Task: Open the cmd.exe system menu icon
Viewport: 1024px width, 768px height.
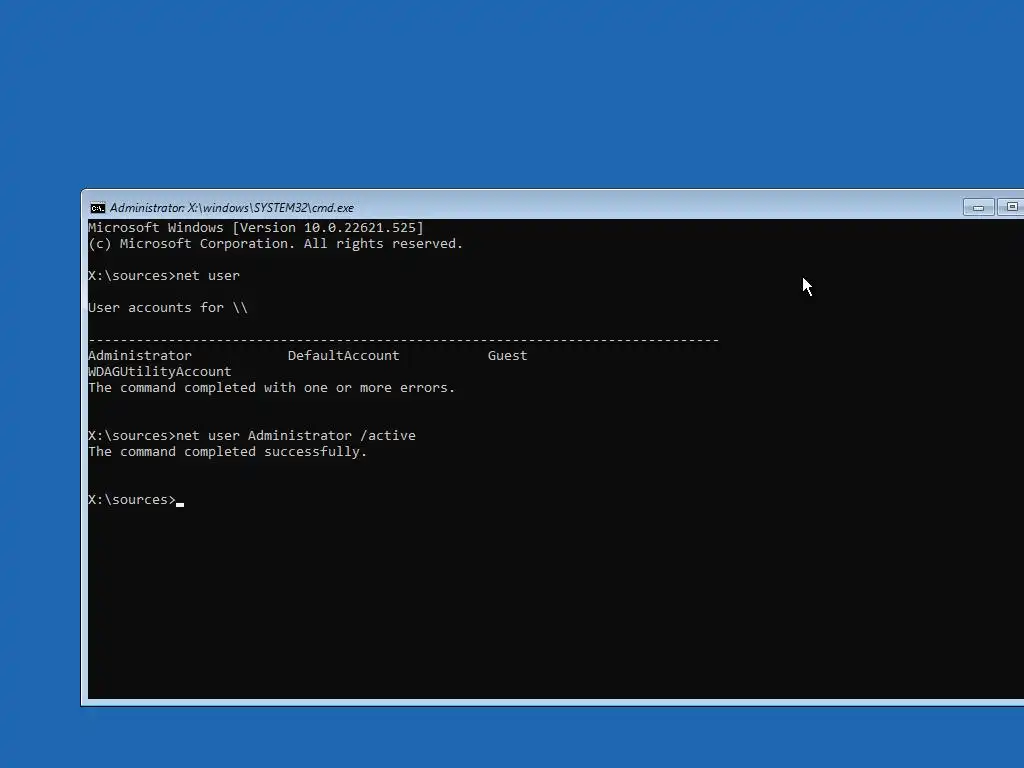Action: pos(97,208)
